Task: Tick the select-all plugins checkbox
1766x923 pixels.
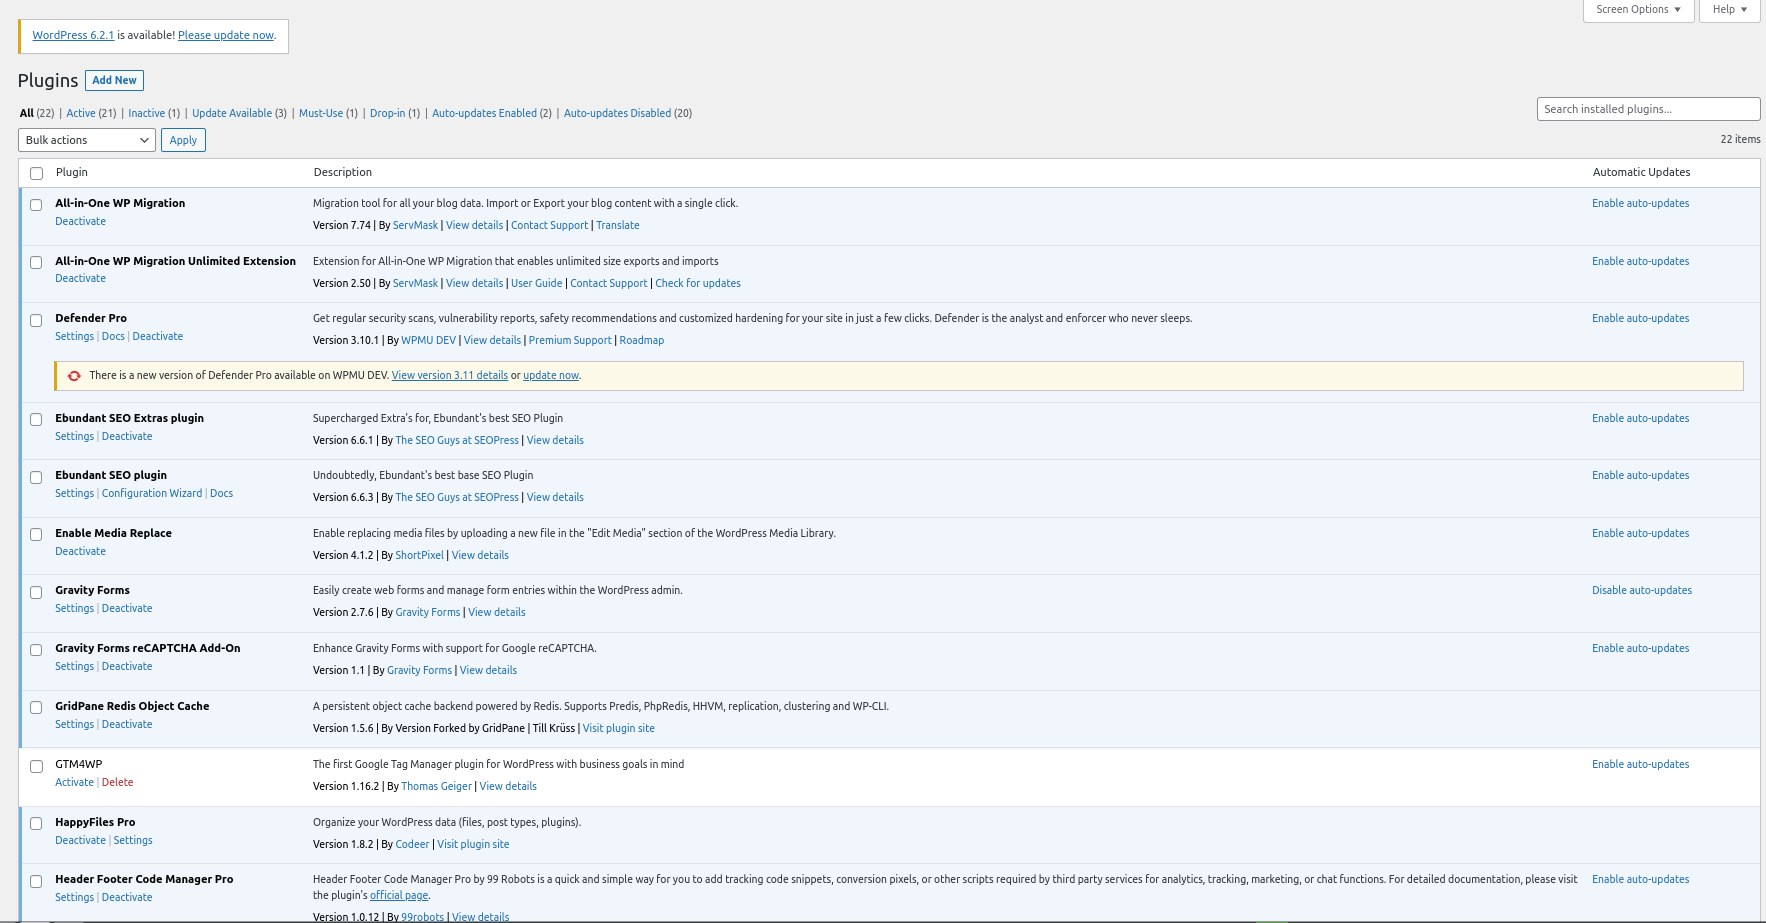Action: tap(37, 173)
